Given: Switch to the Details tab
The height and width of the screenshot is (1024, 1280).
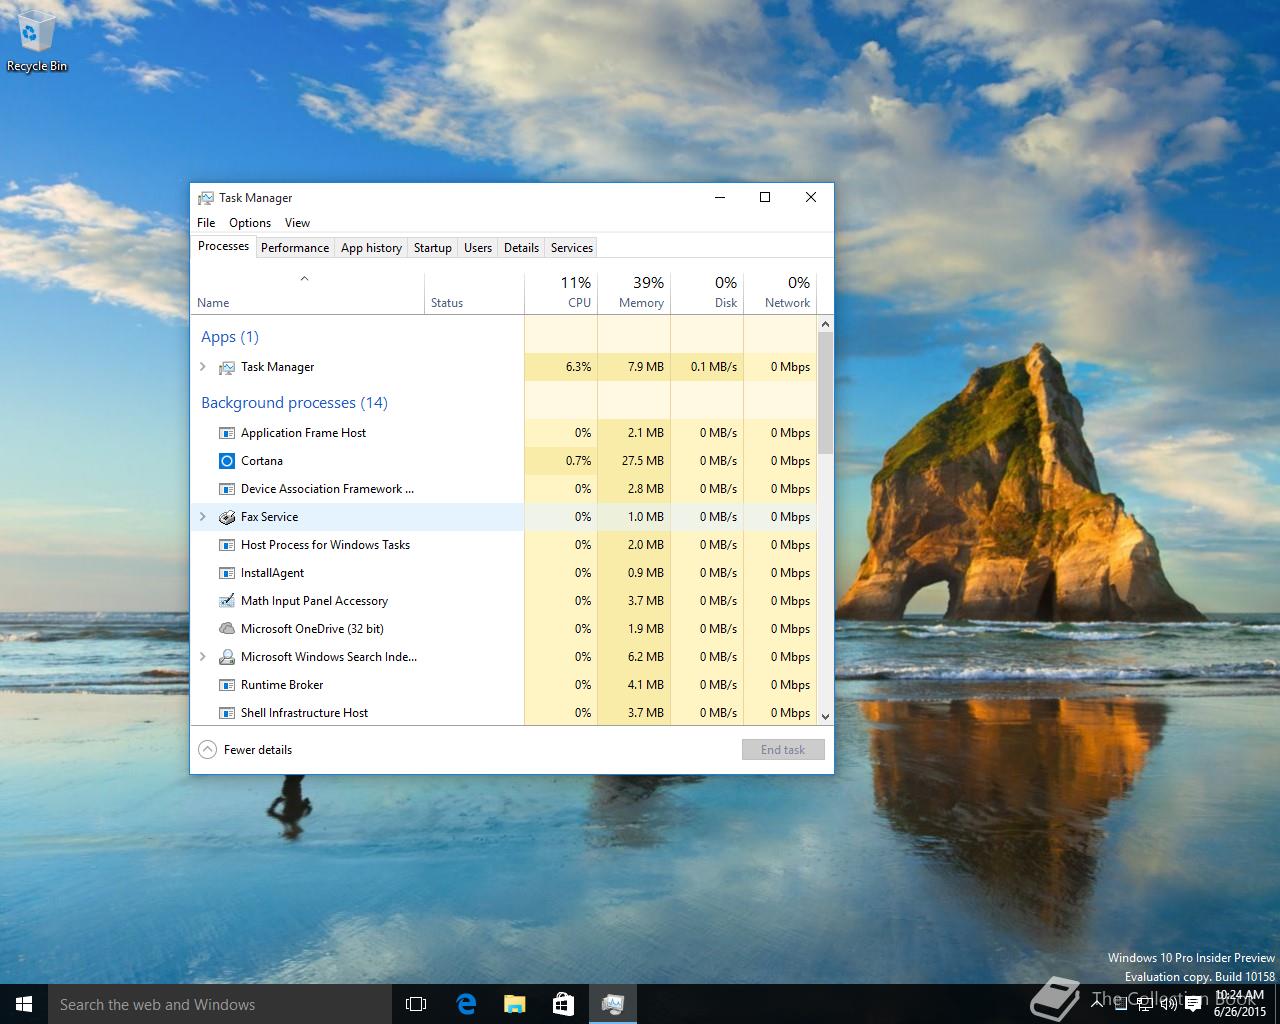Looking at the screenshot, I should tap(521, 248).
